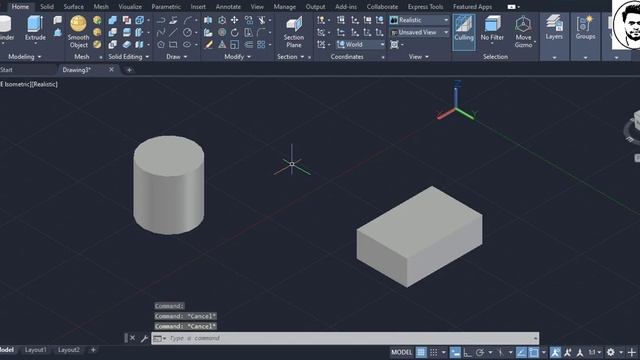Screen dimensions: 640x360
Task: Expand the Modeling panel
Action: point(24,57)
